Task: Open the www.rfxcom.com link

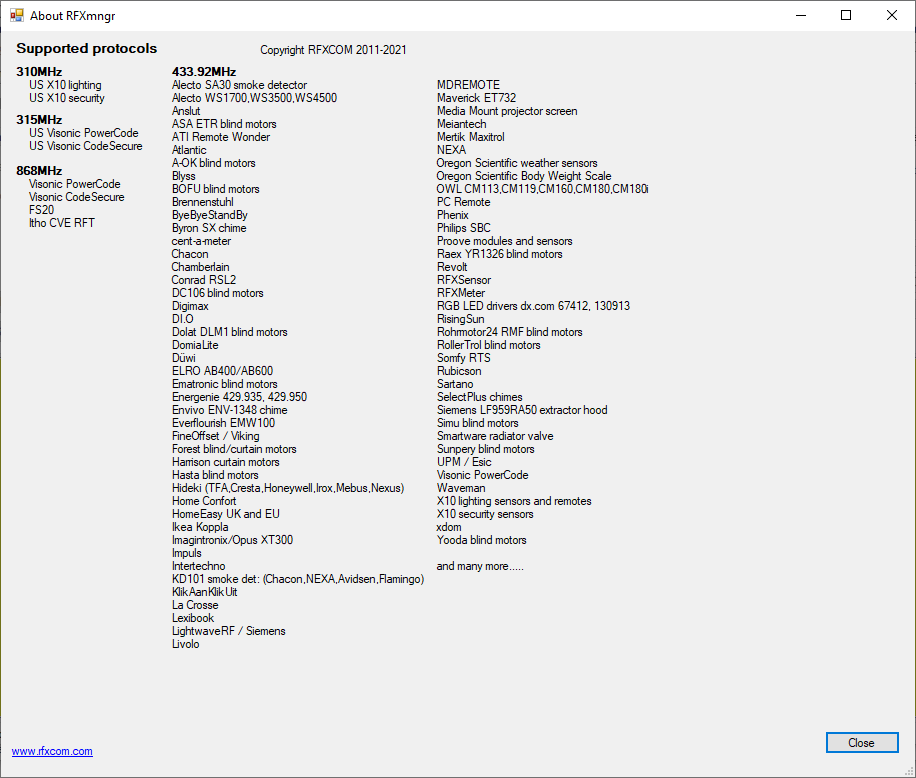Action: tap(52, 751)
